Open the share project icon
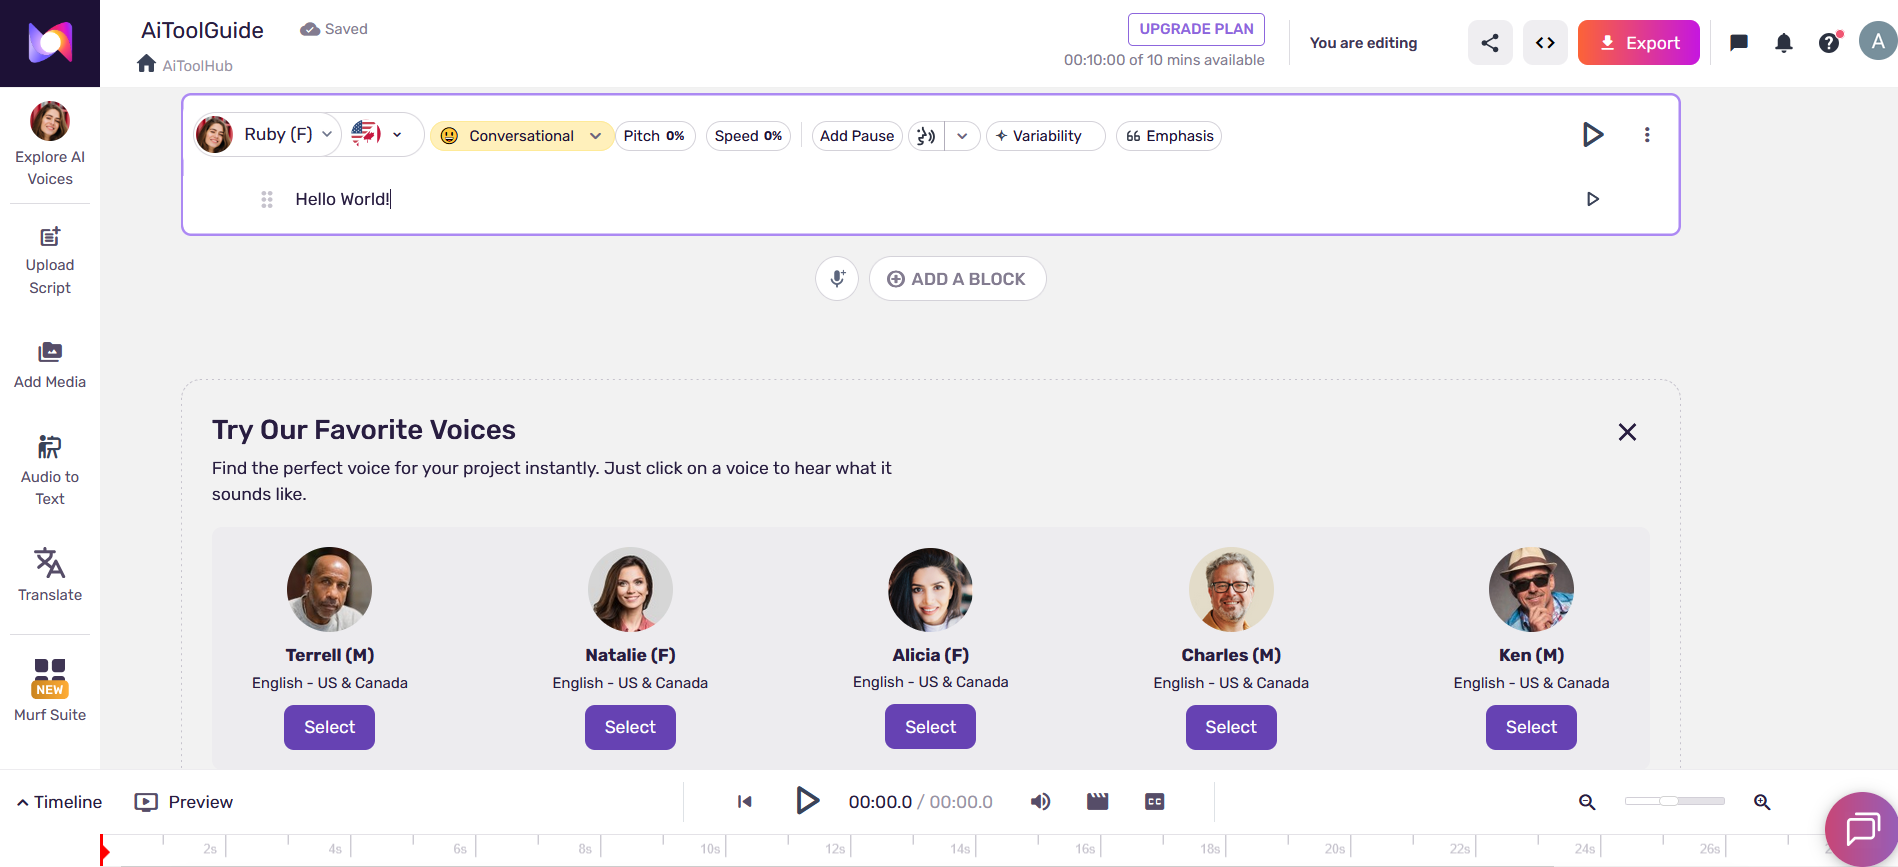Screen dimensions: 1898x867 coord(1489,43)
